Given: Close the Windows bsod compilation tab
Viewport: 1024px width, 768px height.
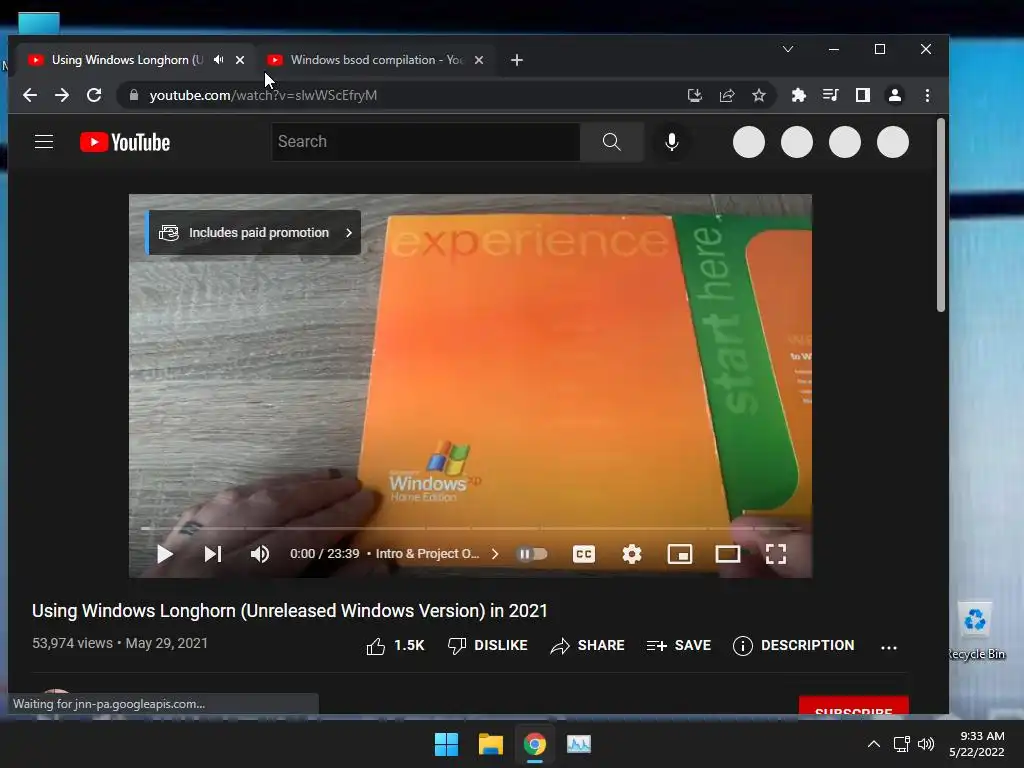Looking at the screenshot, I should tap(479, 60).
